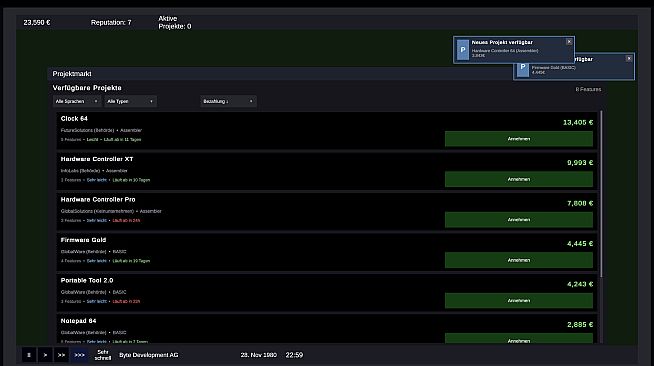Select the Firmware Gold project title
654x366 pixels.
(x=83, y=240)
